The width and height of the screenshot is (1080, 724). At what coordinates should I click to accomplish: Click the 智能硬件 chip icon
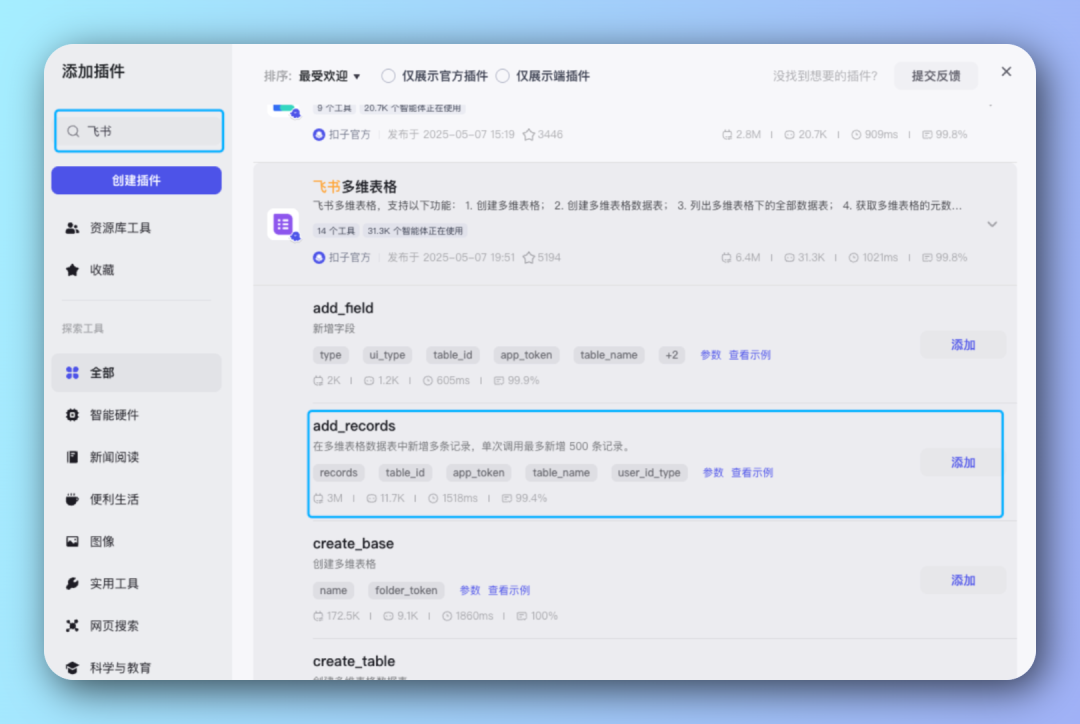72,415
